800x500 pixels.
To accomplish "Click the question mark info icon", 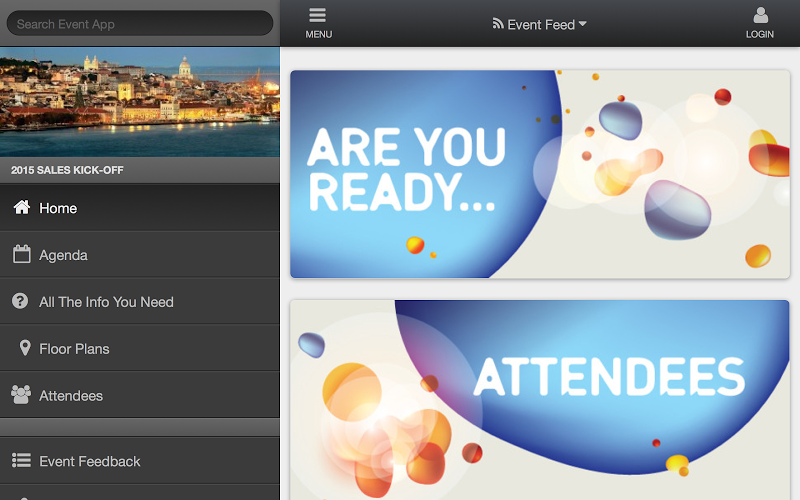I will coord(20,301).
